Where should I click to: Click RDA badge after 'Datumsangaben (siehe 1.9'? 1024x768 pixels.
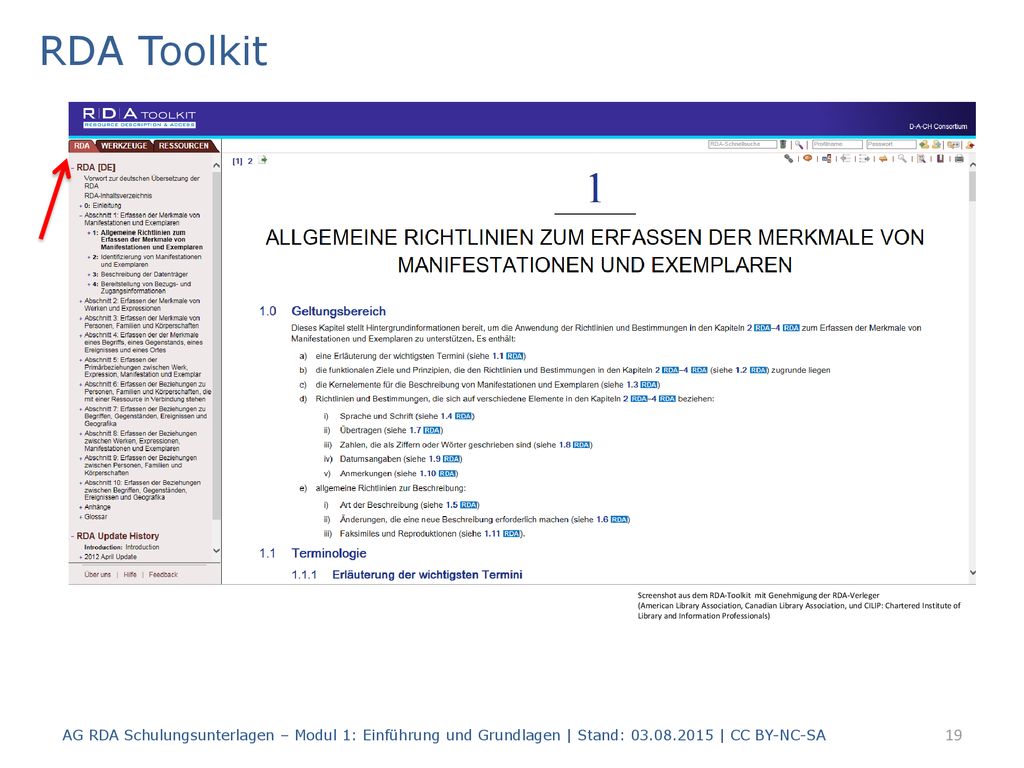pos(451,459)
